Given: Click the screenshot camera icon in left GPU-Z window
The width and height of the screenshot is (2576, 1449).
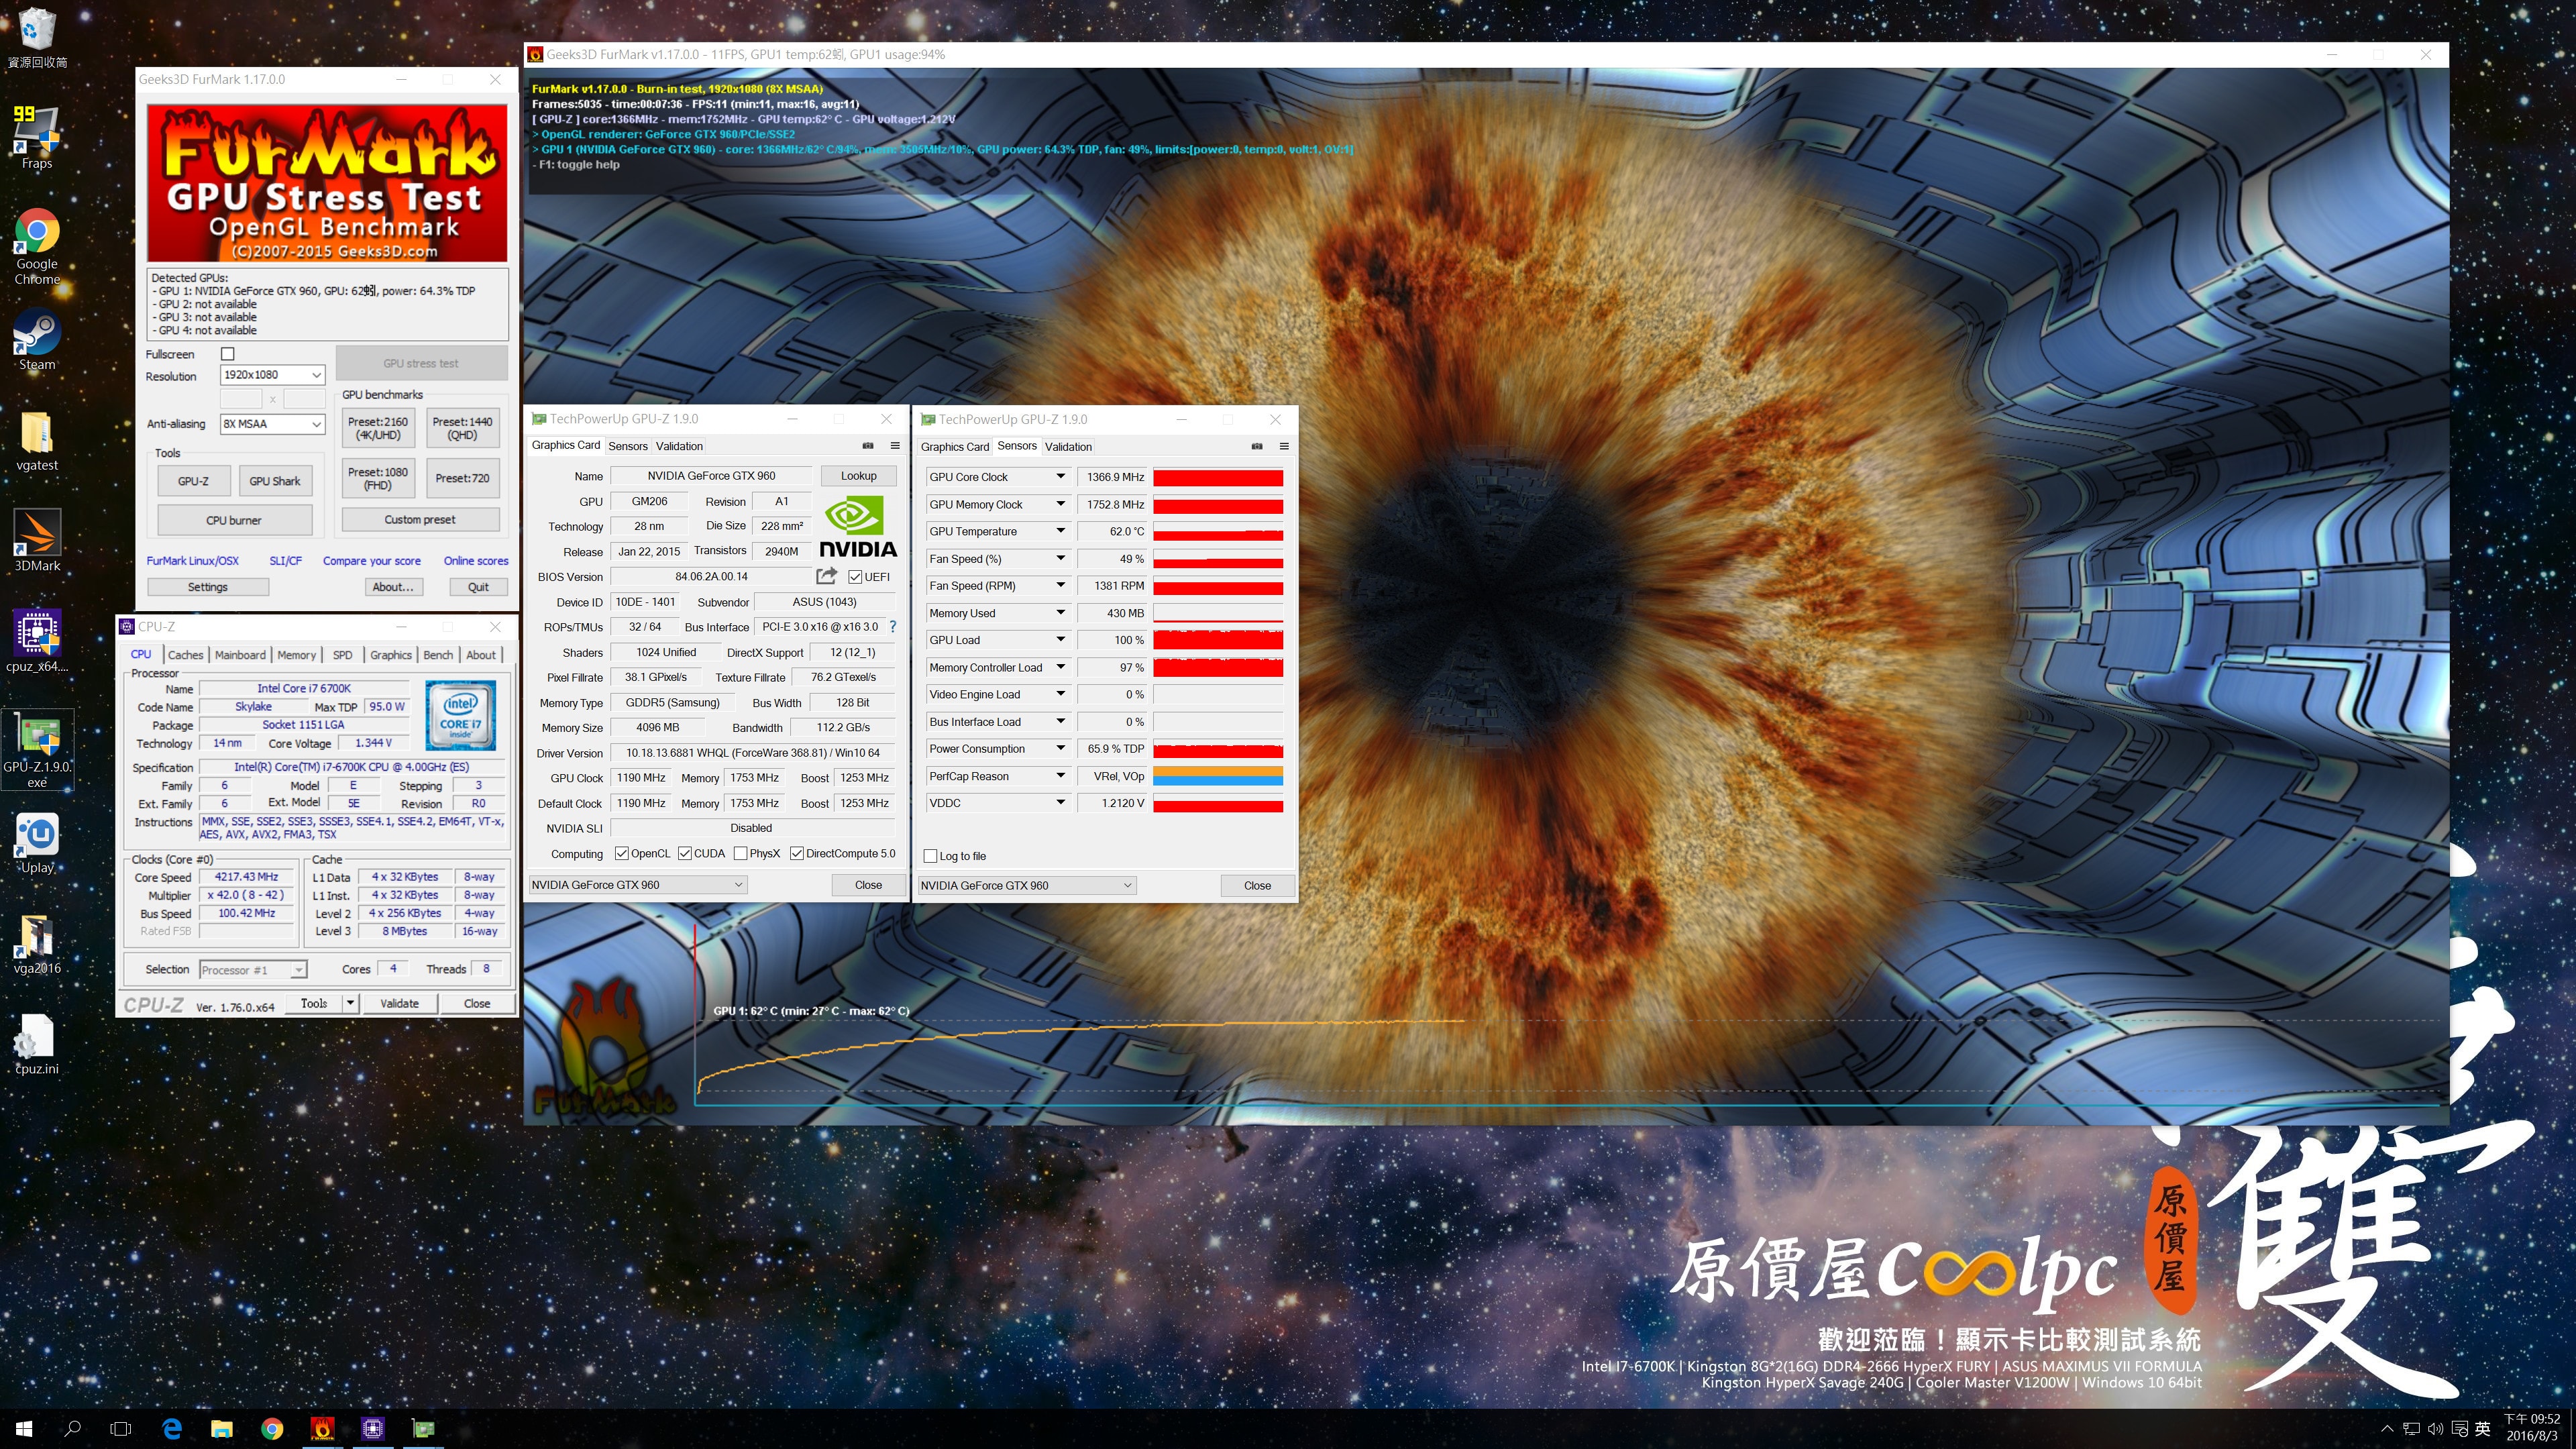Looking at the screenshot, I should [868, 446].
